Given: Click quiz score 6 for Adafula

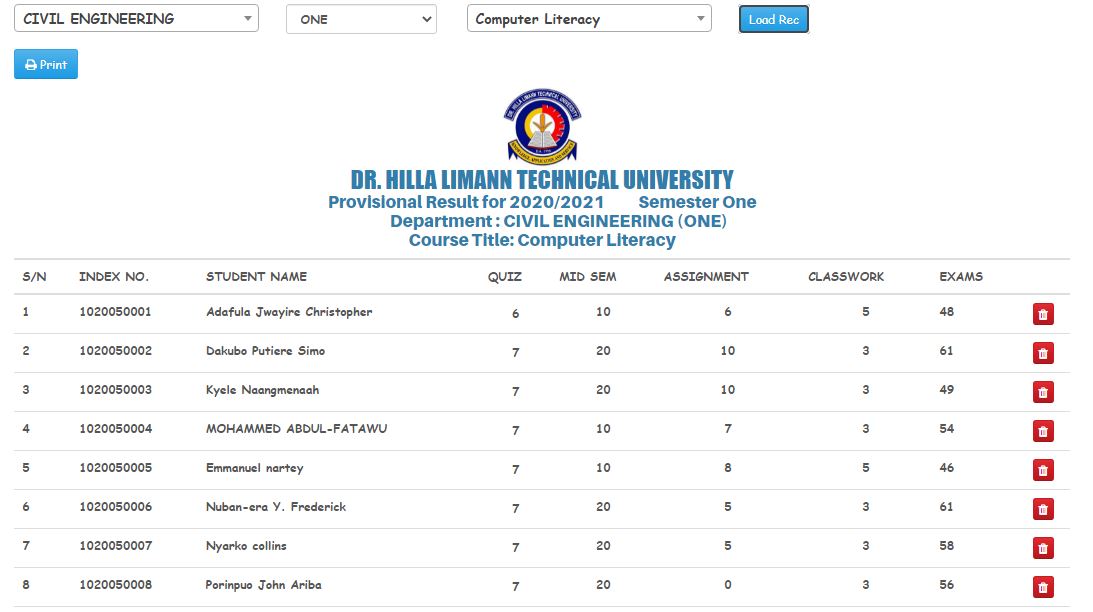Looking at the screenshot, I should point(516,314).
